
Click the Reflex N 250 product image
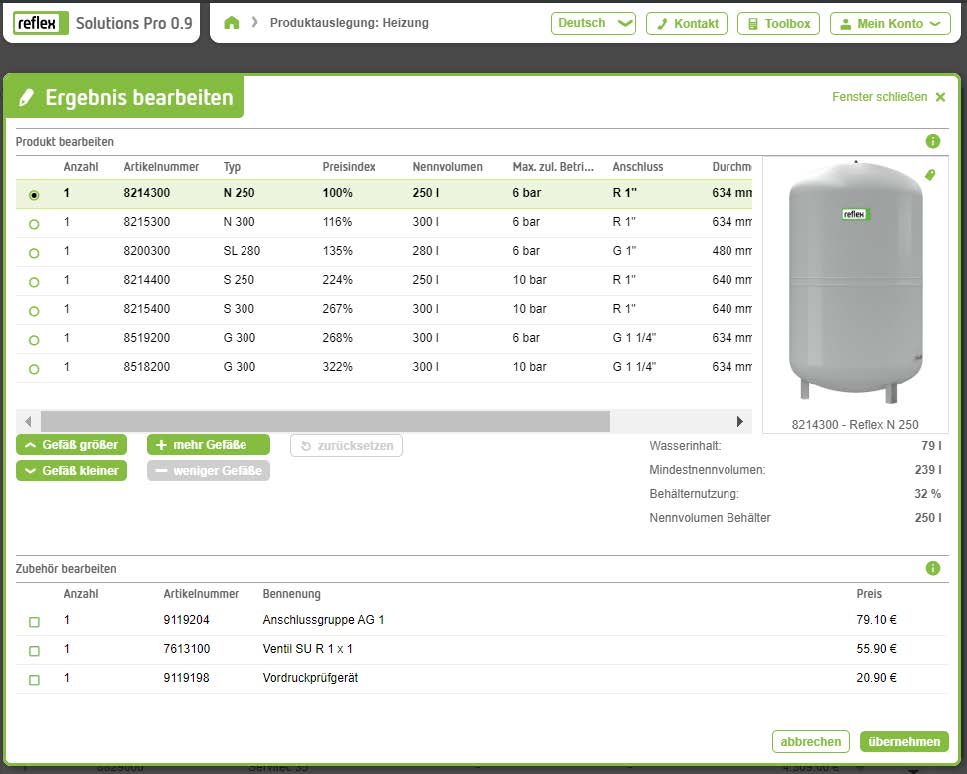pos(855,282)
